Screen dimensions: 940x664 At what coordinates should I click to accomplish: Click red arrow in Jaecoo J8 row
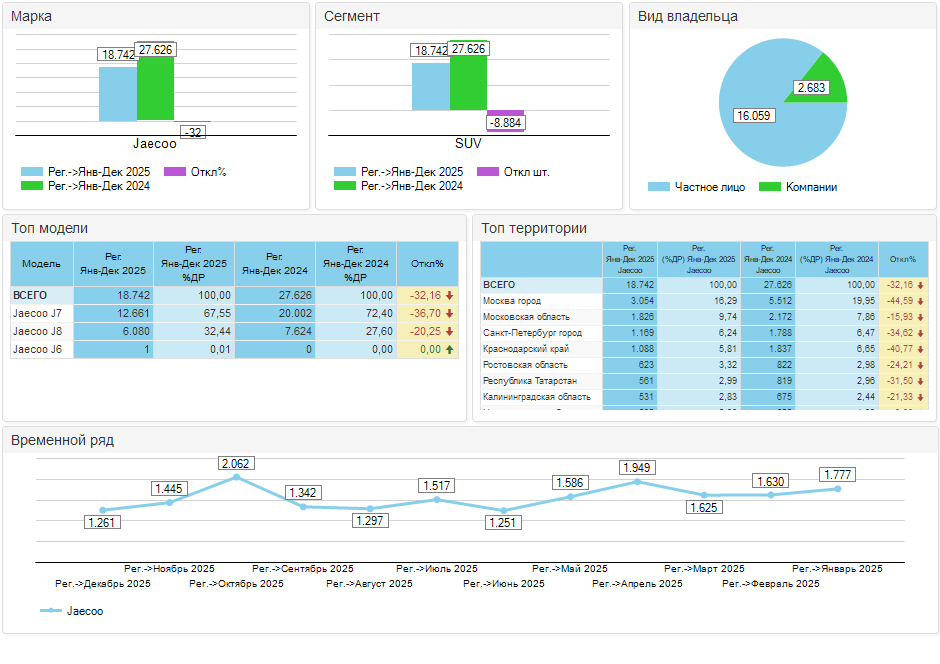(450, 331)
